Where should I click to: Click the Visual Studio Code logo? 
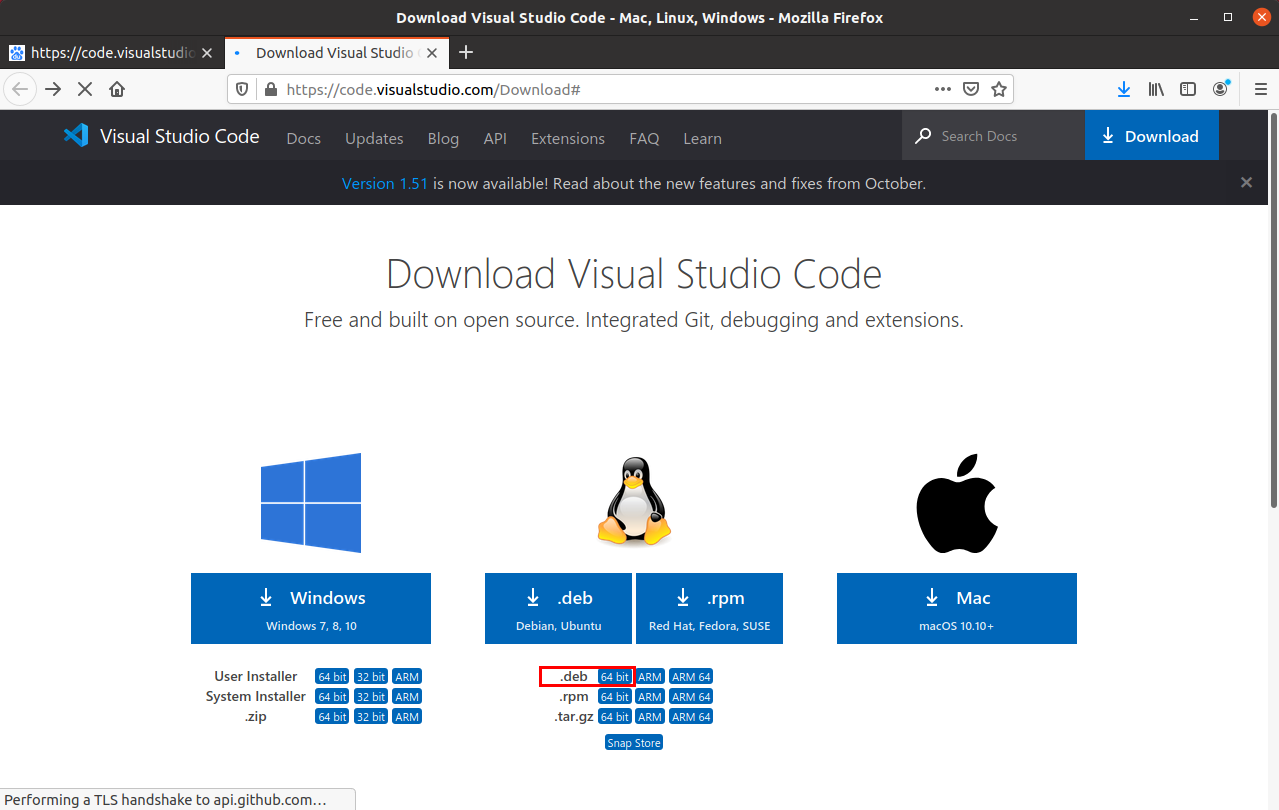pyautogui.click(x=161, y=136)
